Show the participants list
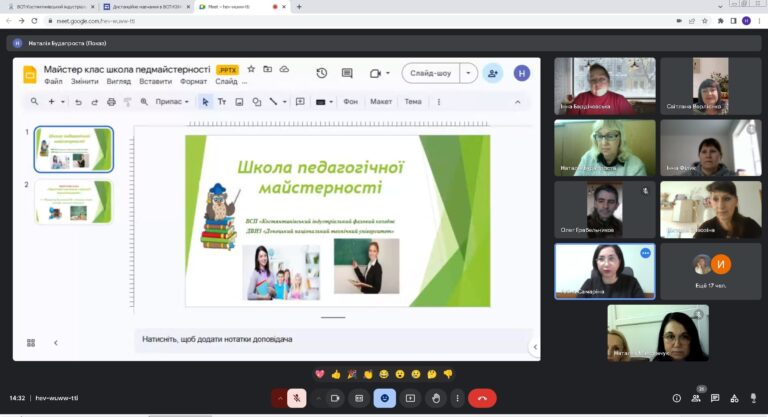The width and height of the screenshot is (768, 417). coord(696,398)
